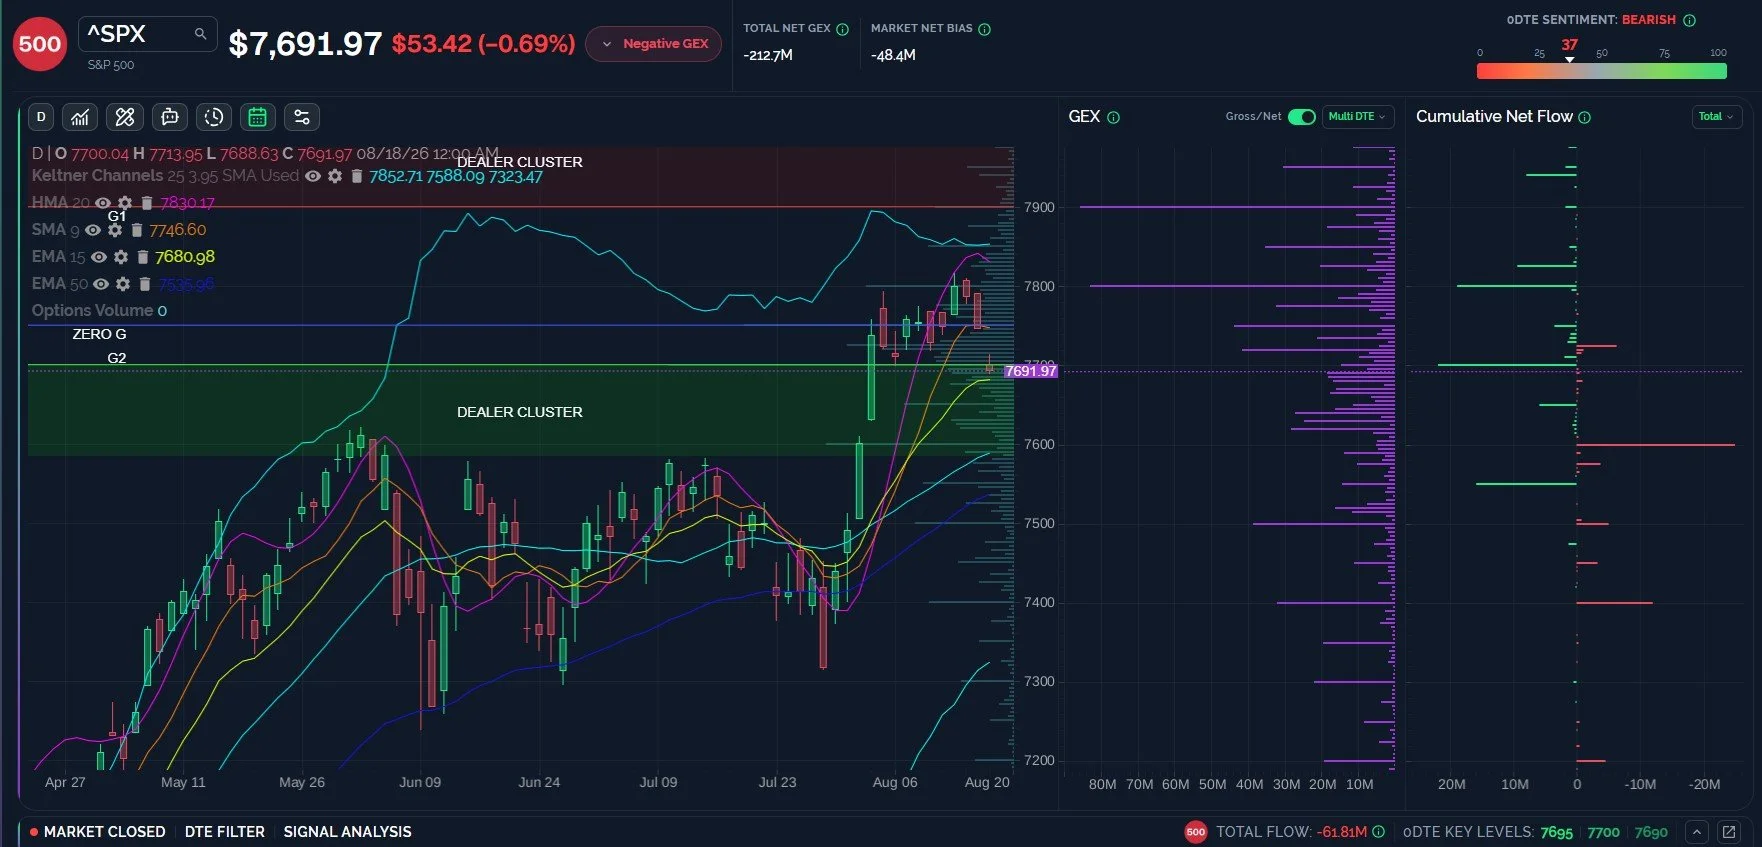Viewport: 1762px width, 847px height.
Task: Open the D timeframe selector
Action: [x=41, y=117]
